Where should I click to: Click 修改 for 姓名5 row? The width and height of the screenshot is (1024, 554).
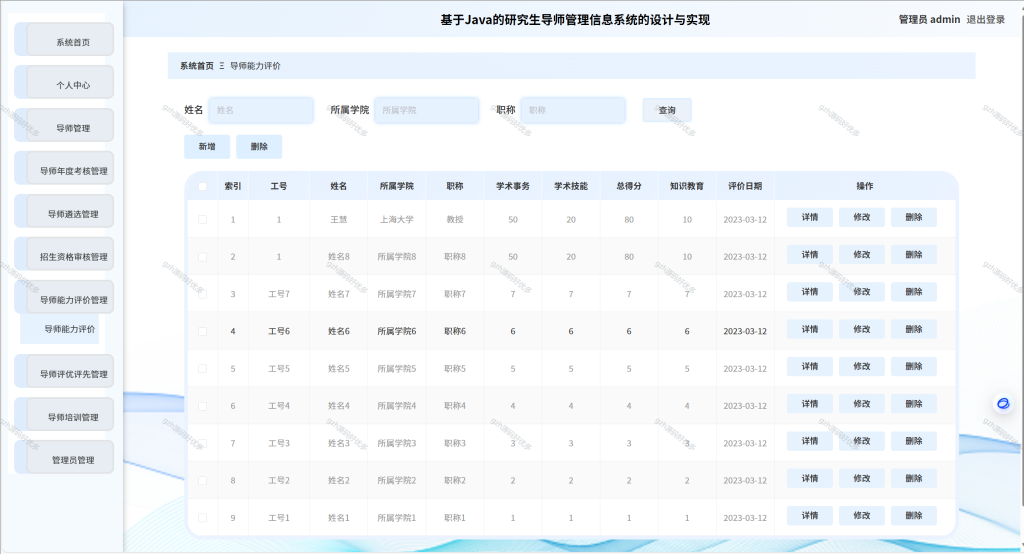pyautogui.click(x=861, y=366)
